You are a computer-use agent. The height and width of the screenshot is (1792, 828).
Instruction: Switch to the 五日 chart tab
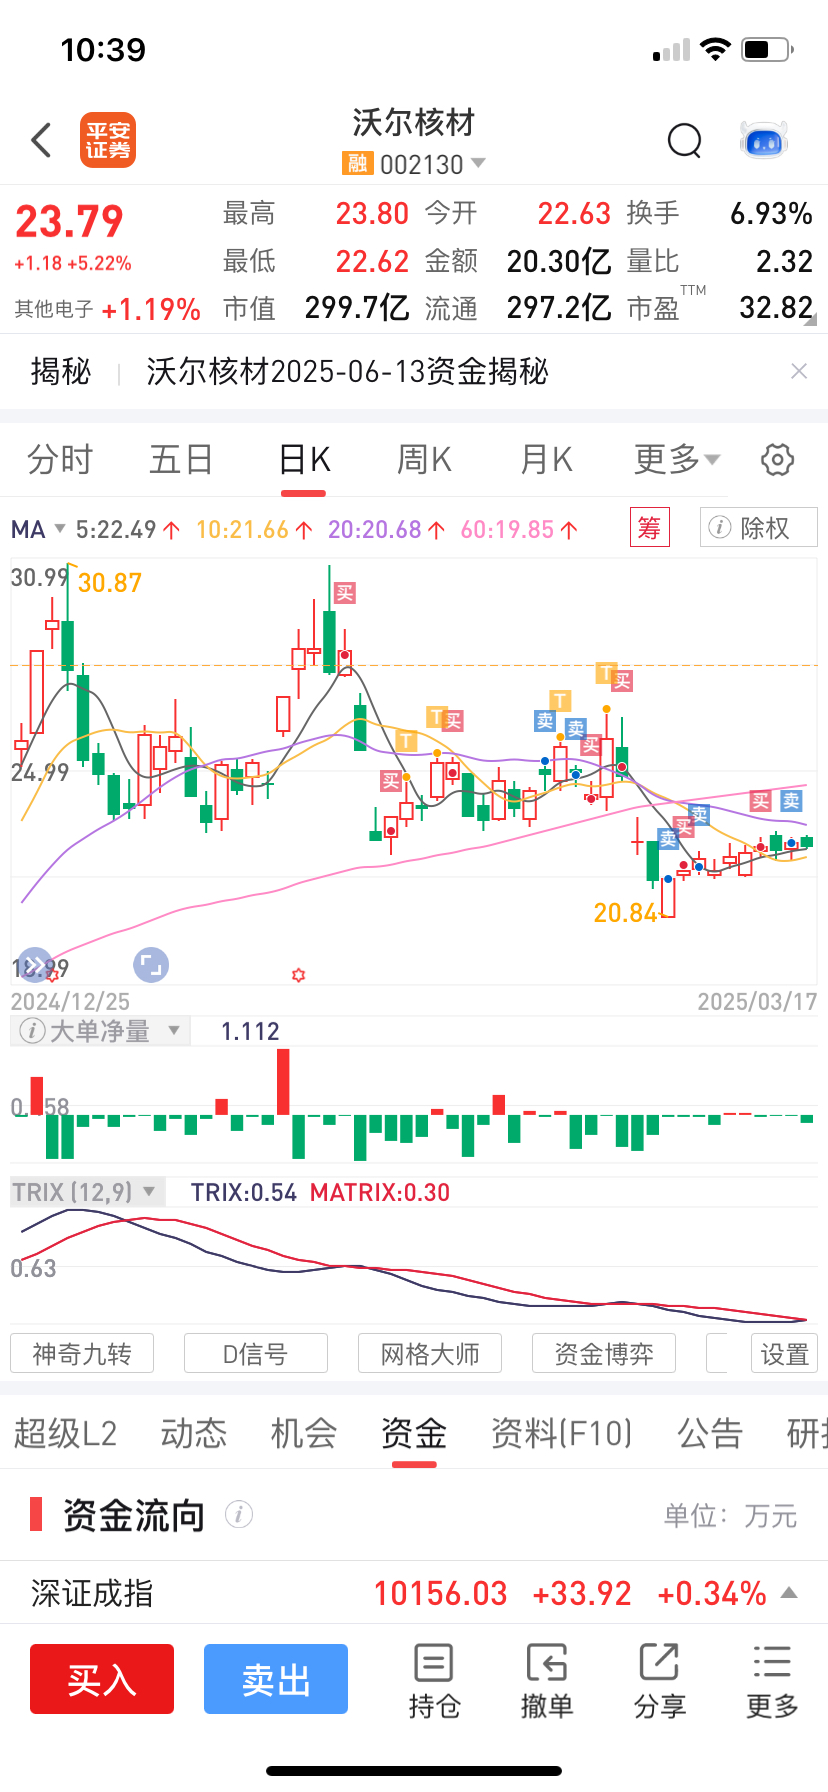coord(181,460)
